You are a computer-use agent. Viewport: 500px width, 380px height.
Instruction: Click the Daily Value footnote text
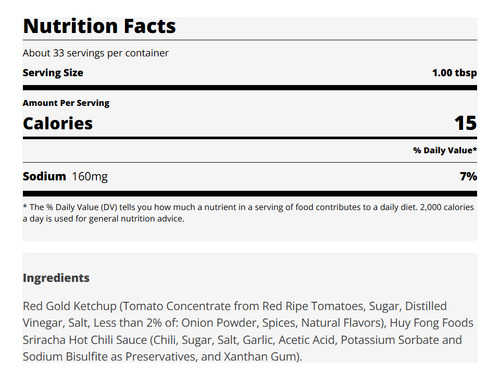click(x=248, y=213)
